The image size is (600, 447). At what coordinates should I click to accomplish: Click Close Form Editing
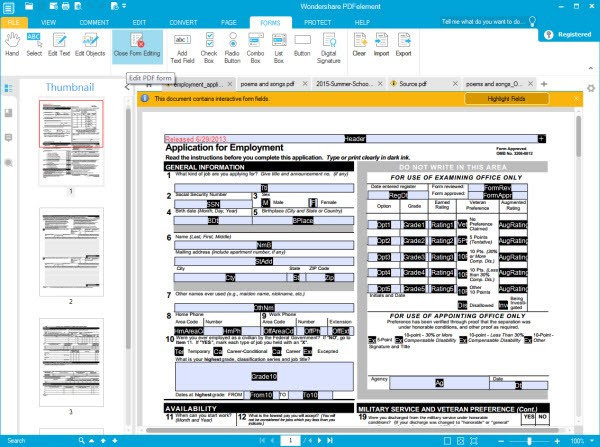[x=137, y=44]
